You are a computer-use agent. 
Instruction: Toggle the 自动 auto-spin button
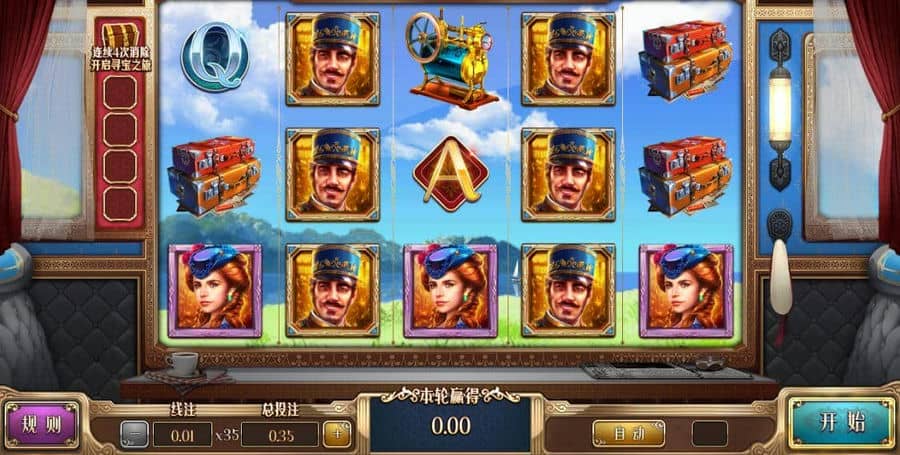click(629, 434)
